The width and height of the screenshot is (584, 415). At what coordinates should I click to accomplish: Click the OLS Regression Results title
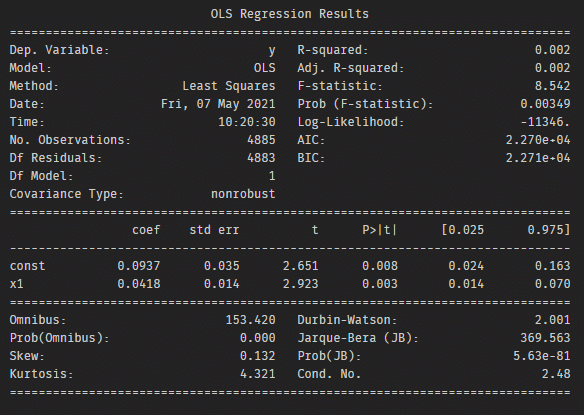[289, 14]
